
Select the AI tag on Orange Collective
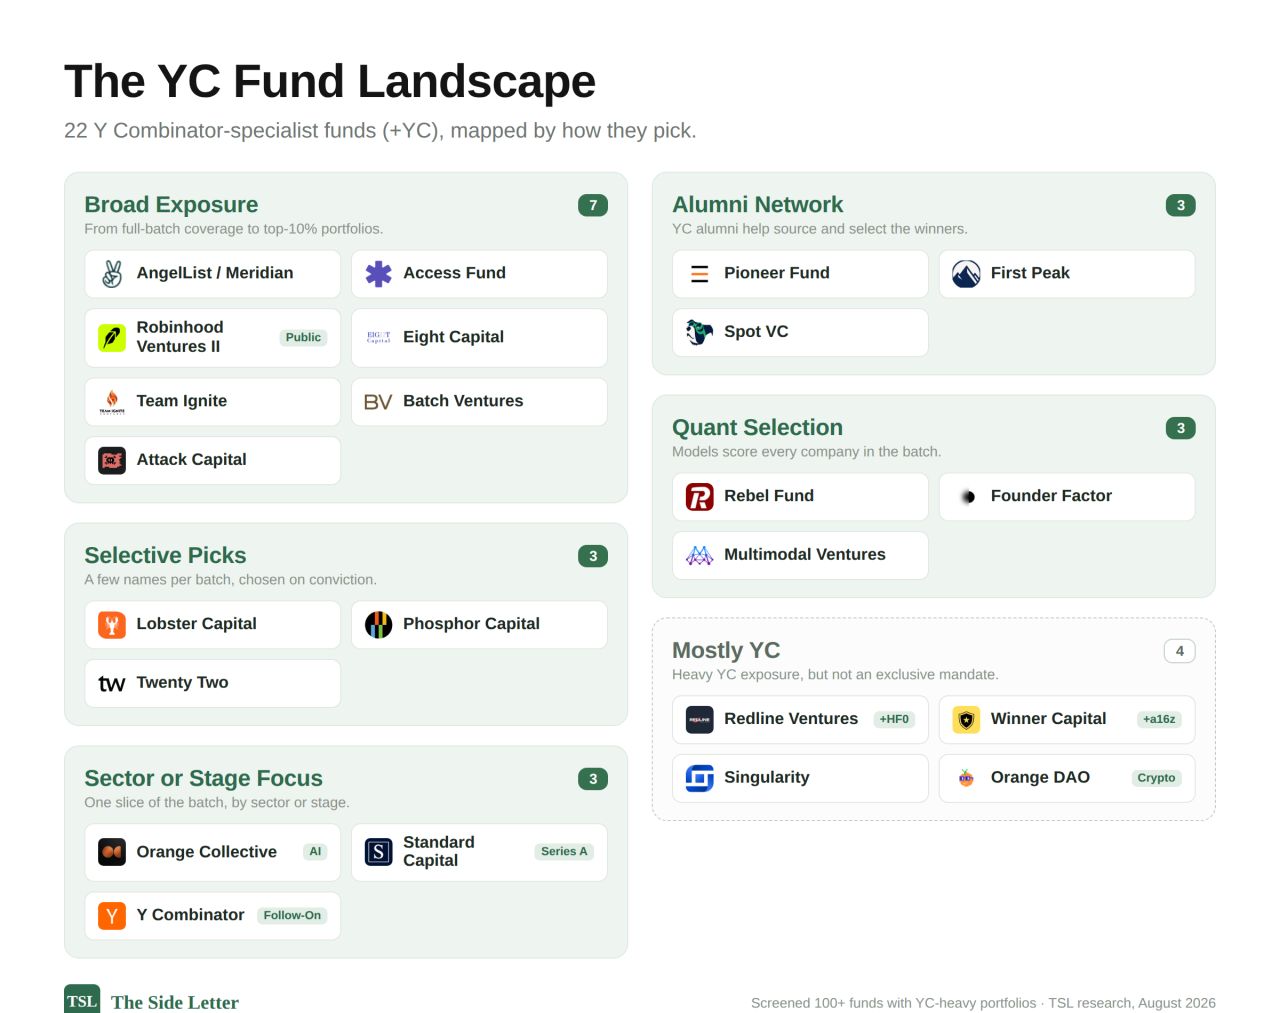(315, 852)
